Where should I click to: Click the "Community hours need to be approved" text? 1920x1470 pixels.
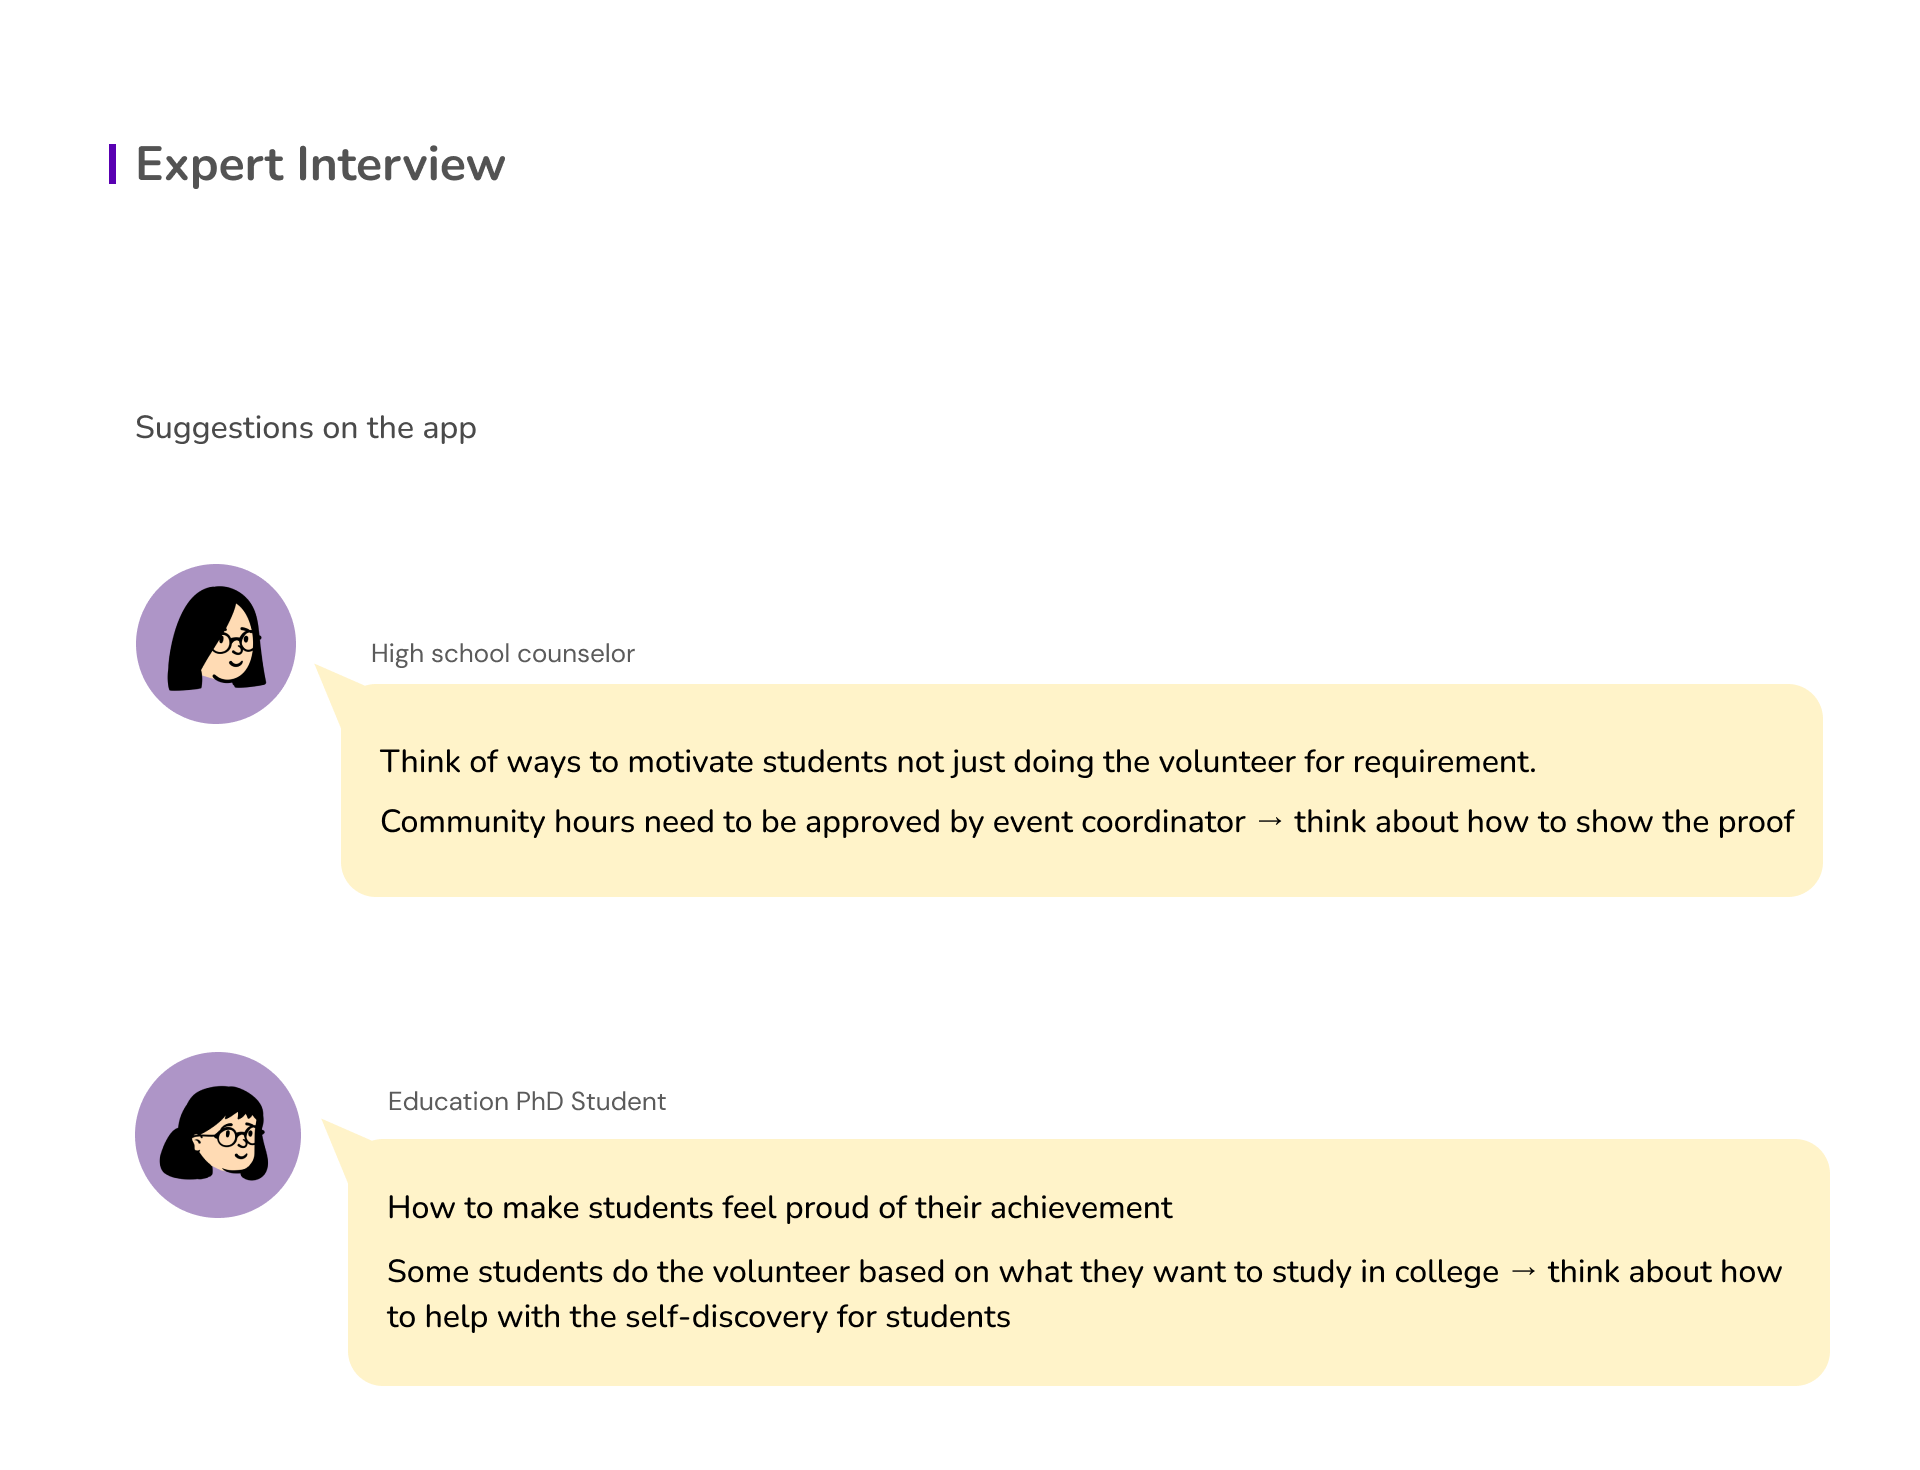point(812,822)
